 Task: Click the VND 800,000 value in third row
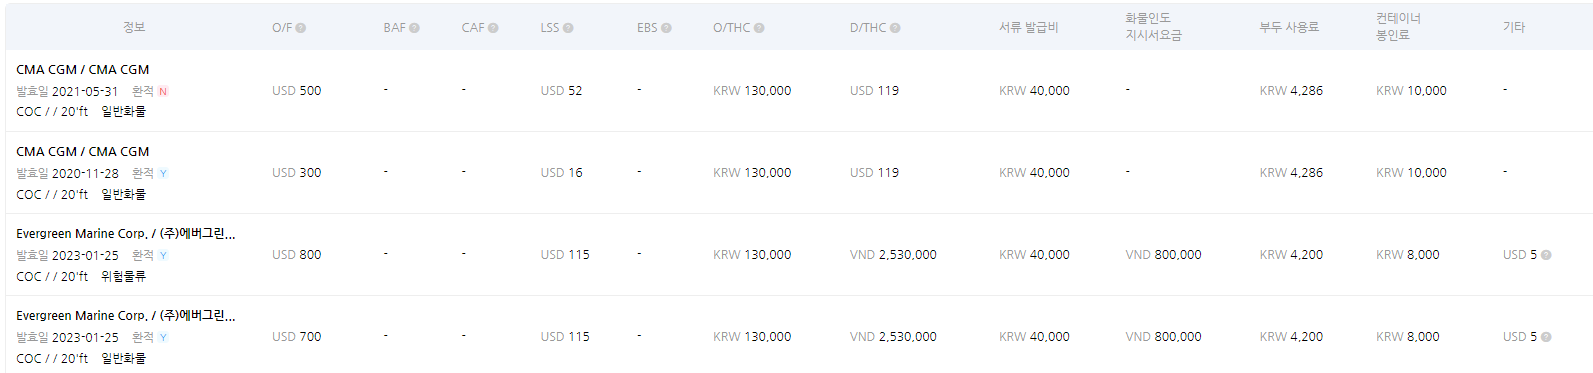coord(1164,255)
